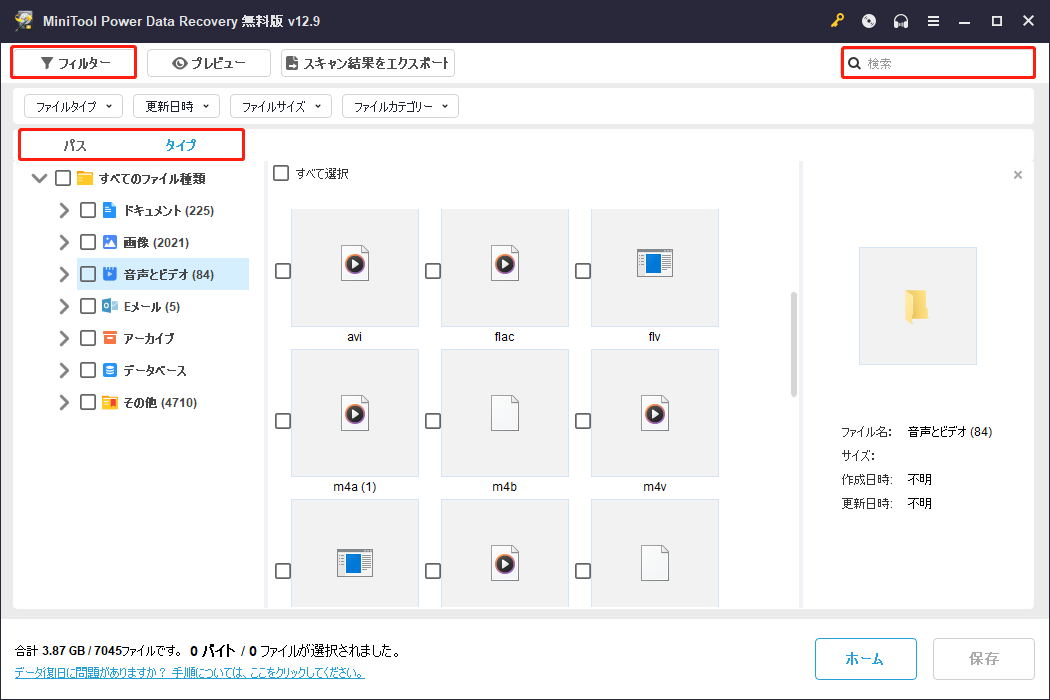Tick the checkbox for すべてのファイル種類

point(63,178)
